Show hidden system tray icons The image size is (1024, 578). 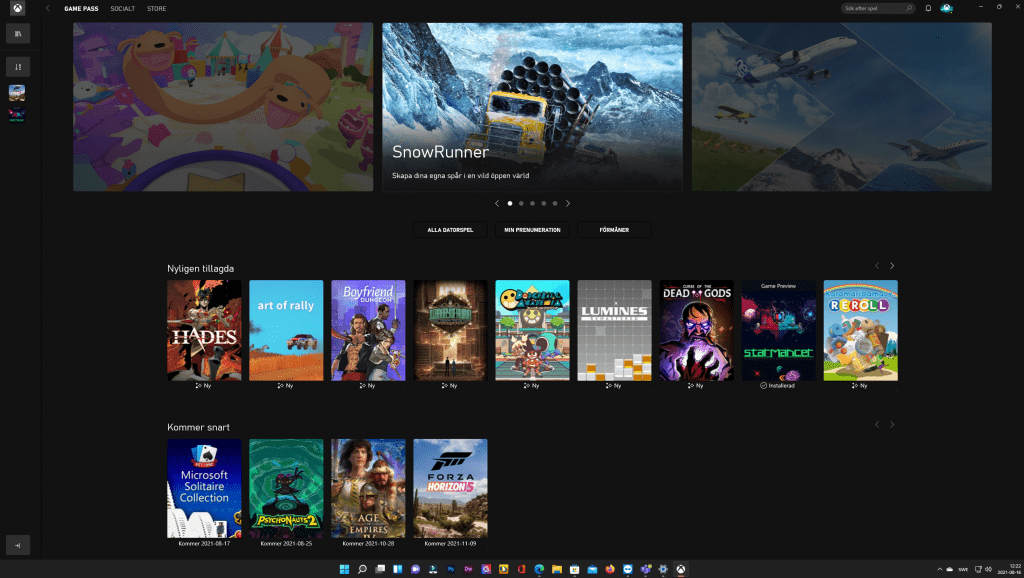(940, 570)
